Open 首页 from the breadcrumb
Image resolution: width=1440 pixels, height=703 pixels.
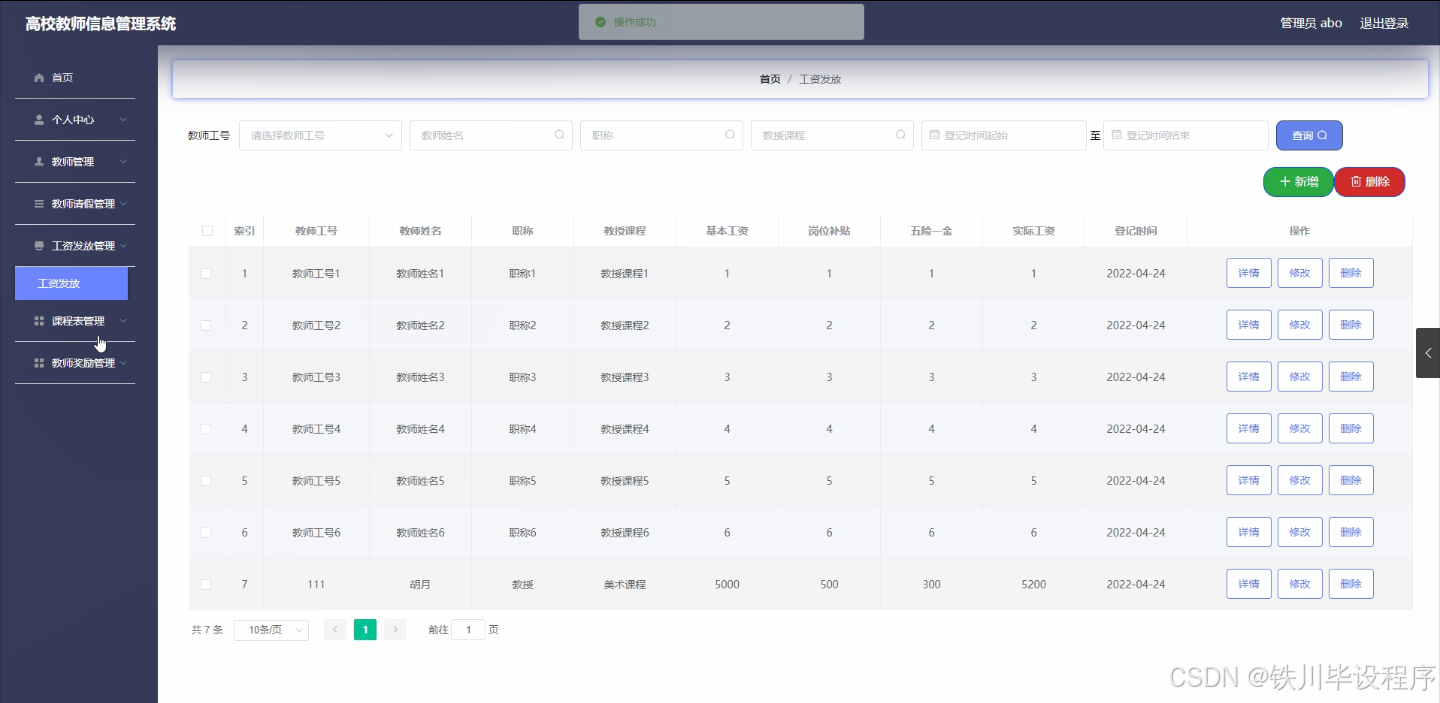click(769, 78)
